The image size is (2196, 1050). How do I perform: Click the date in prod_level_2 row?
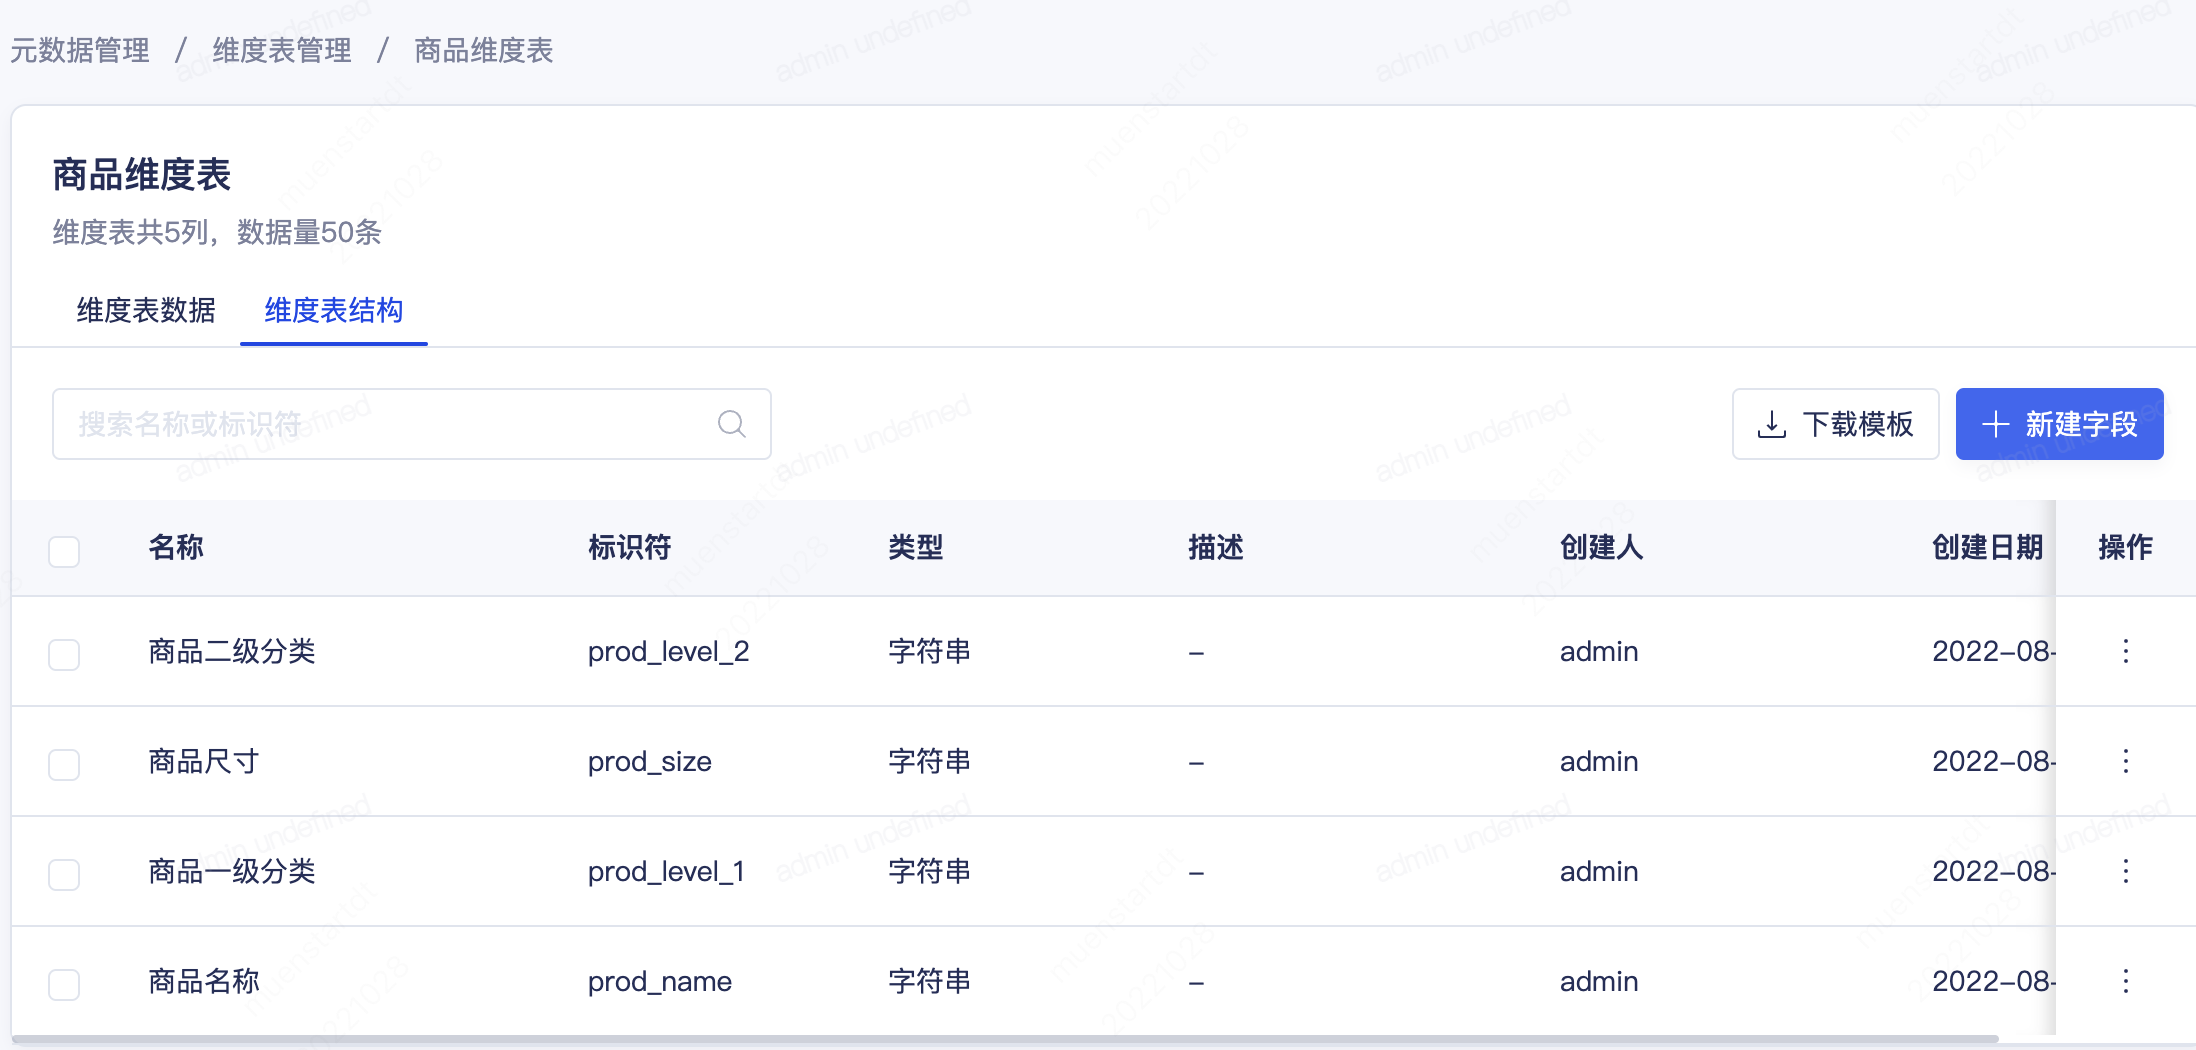tap(1994, 652)
